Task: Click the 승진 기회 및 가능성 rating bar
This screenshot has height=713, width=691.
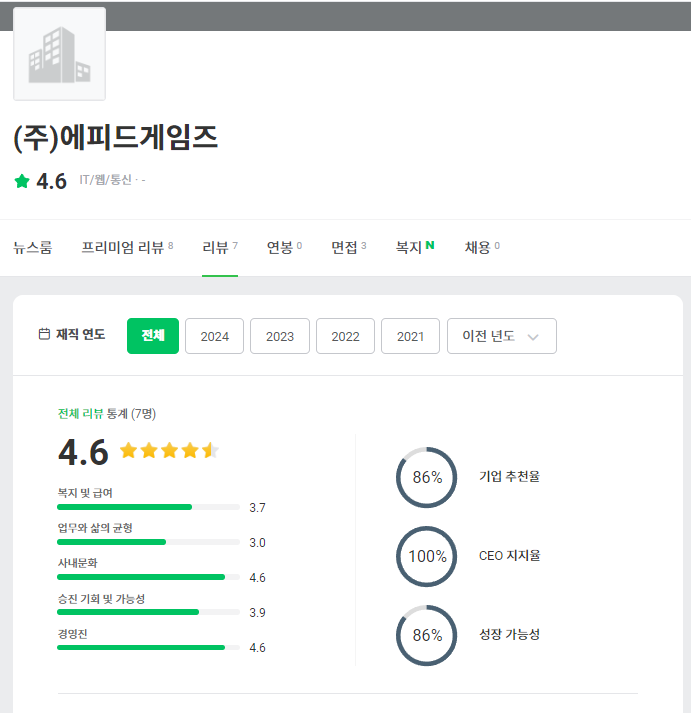Action: [x=148, y=612]
